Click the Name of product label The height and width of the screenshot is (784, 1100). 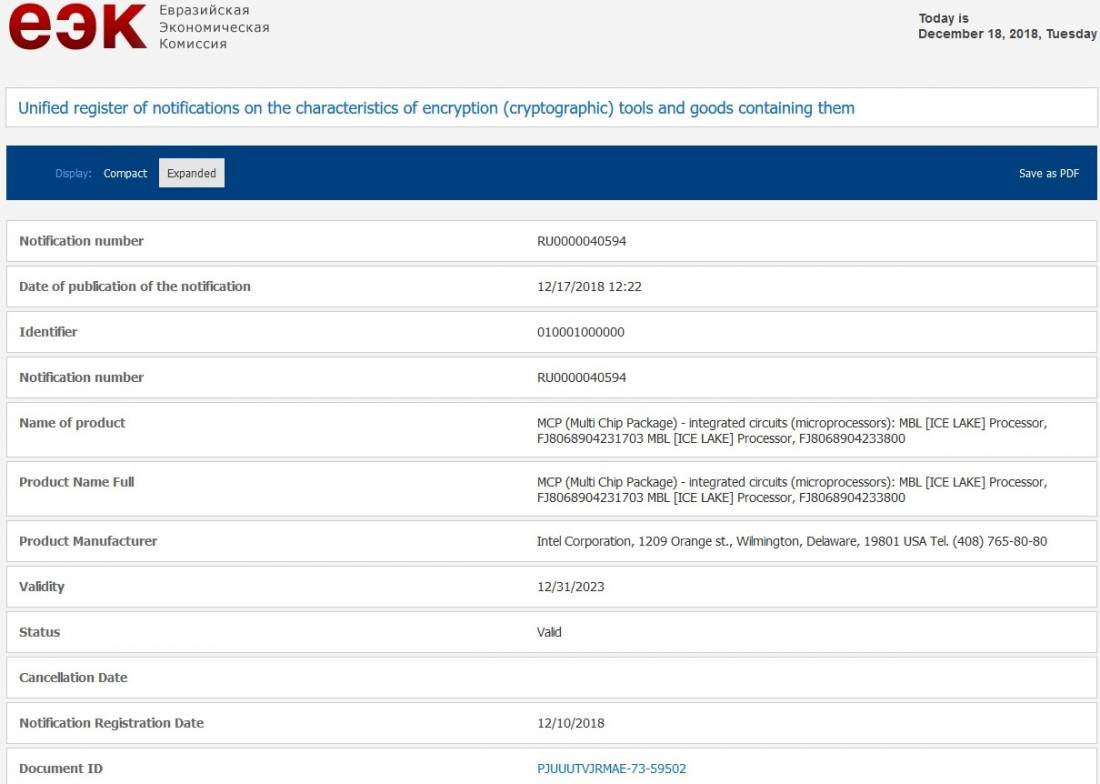click(72, 423)
